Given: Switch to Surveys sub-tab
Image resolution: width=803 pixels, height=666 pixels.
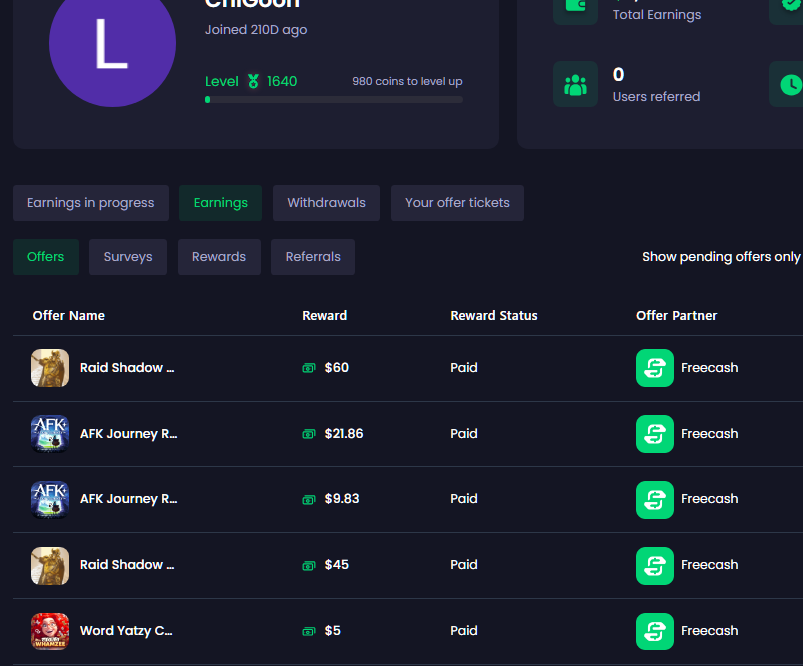Looking at the screenshot, I should pos(128,257).
